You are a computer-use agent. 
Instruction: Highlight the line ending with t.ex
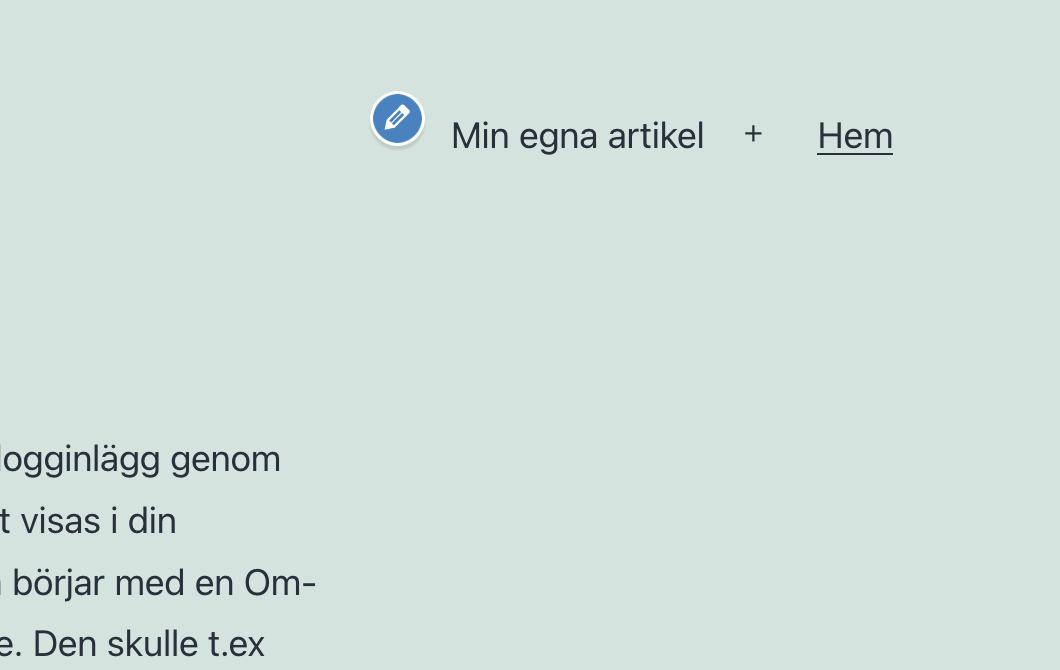(132, 643)
